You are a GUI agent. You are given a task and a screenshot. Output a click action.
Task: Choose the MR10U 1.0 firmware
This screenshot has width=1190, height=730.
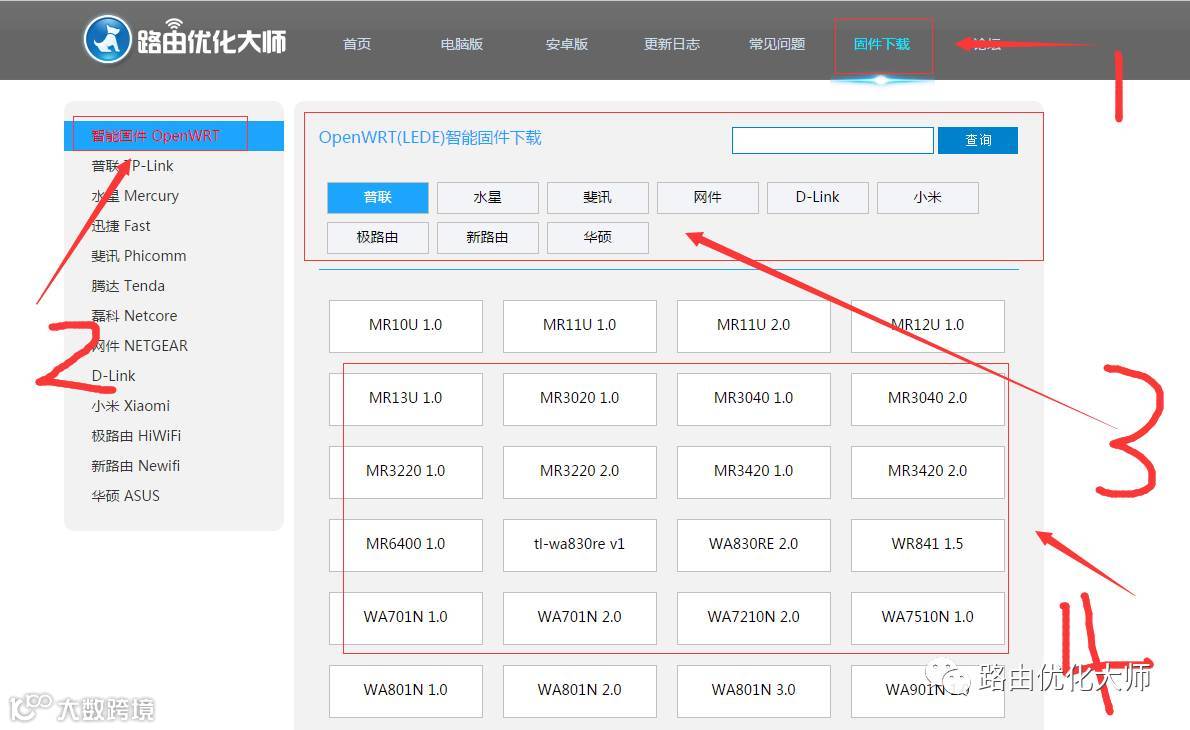pos(406,326)
